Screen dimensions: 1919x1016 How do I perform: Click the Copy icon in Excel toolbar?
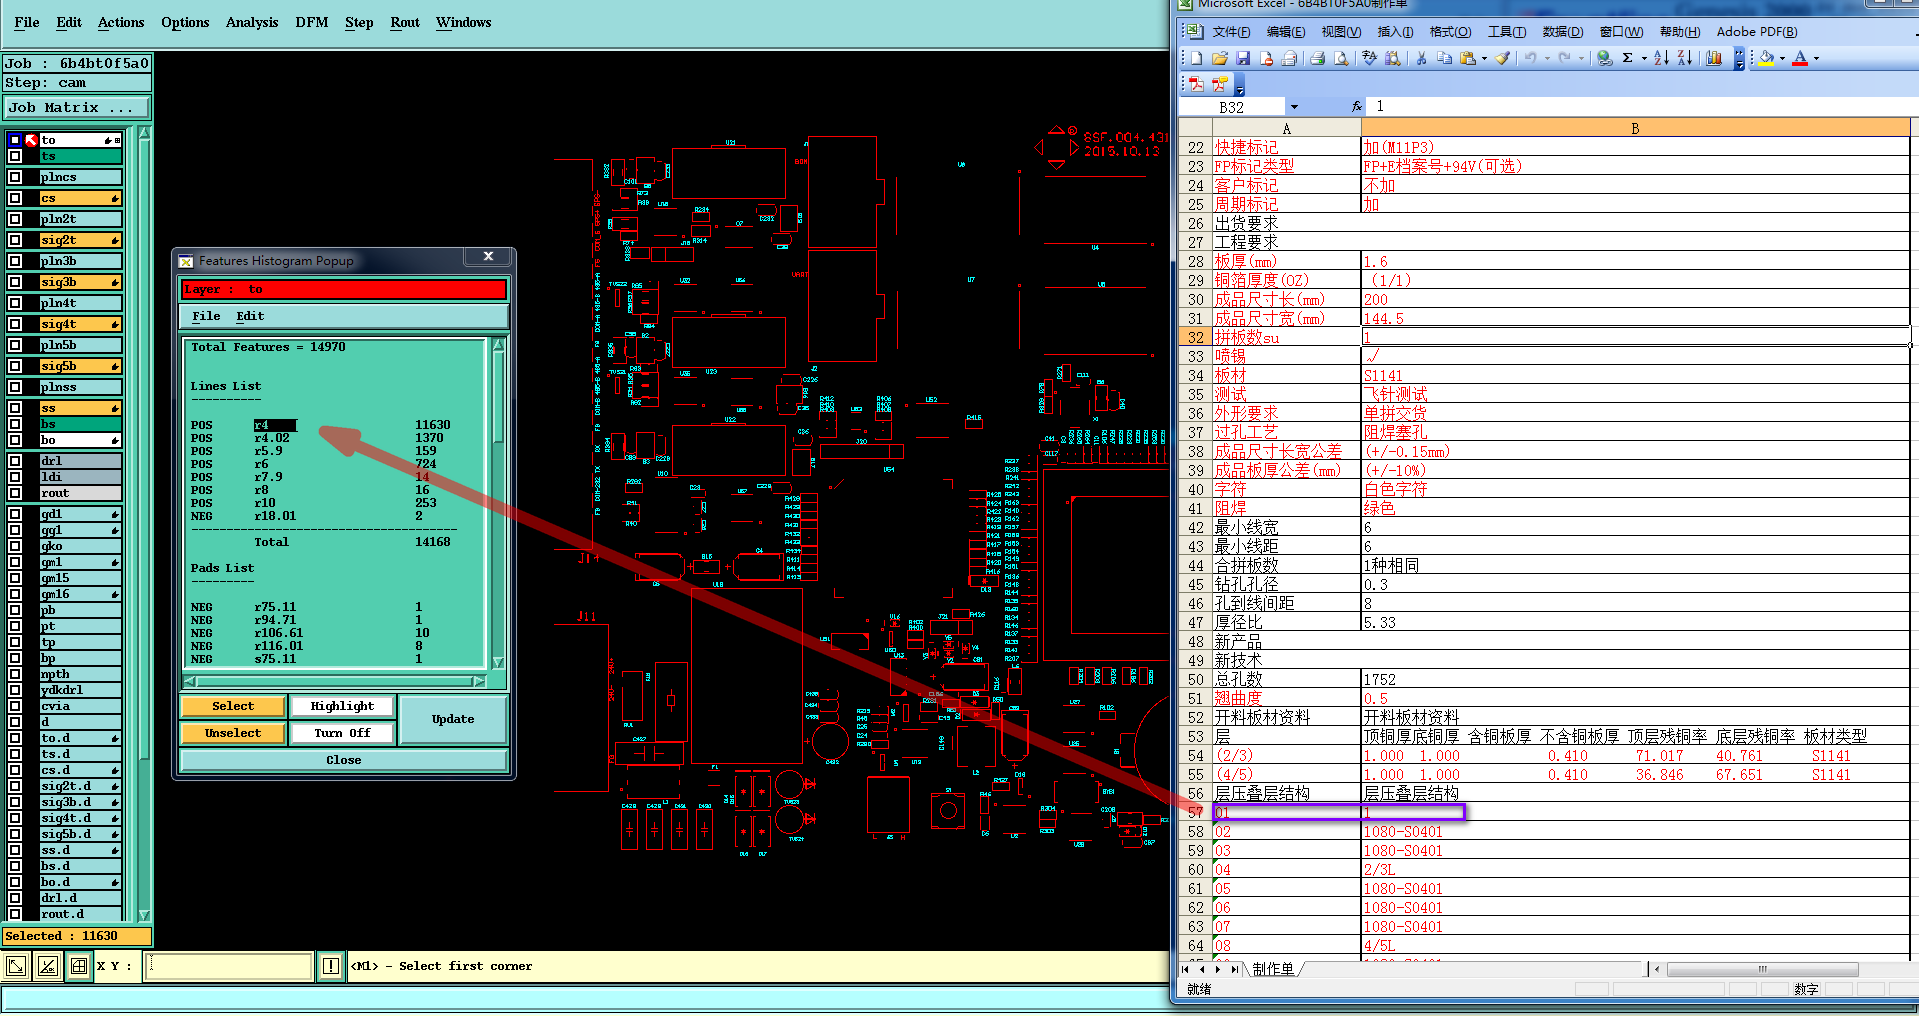[x=1444, y=58]
